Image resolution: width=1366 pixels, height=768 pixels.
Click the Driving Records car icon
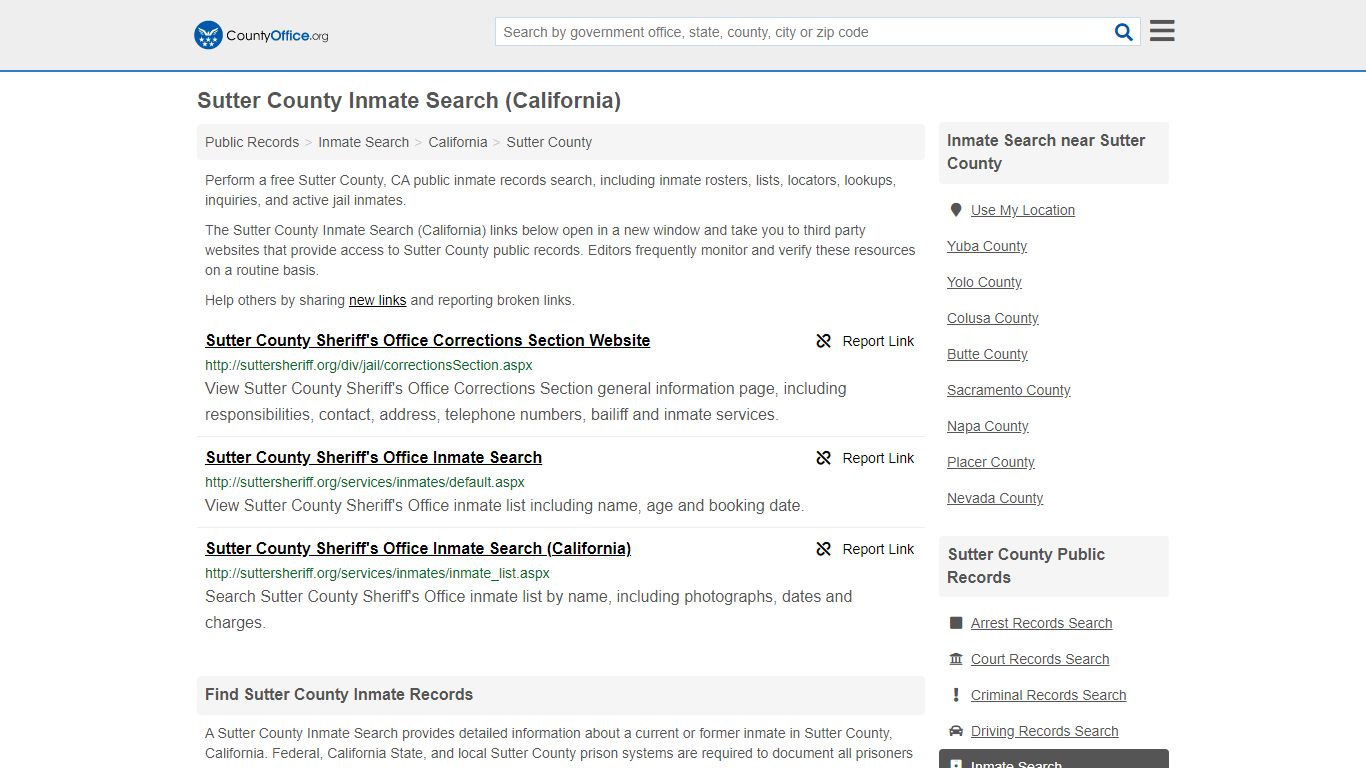coord(956,731)
